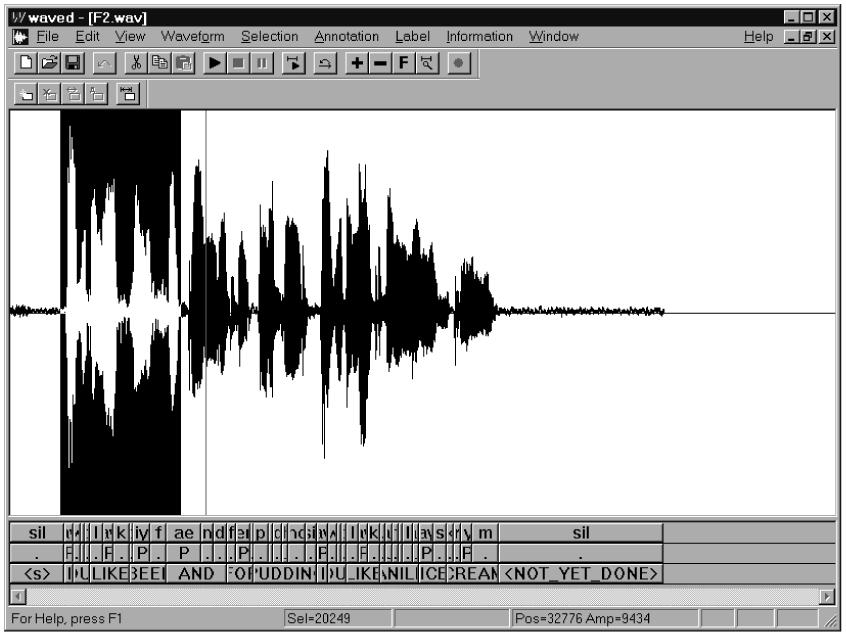Start recording with the record button
This screenshot has height=634, width=846.
pyautogui.click(x=459, y=63)
